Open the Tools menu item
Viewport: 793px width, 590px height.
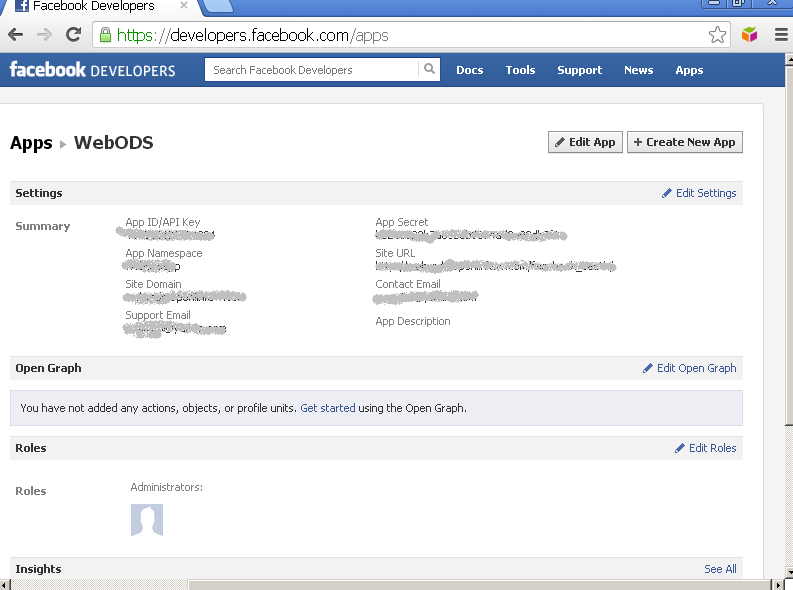pos(520,70)
